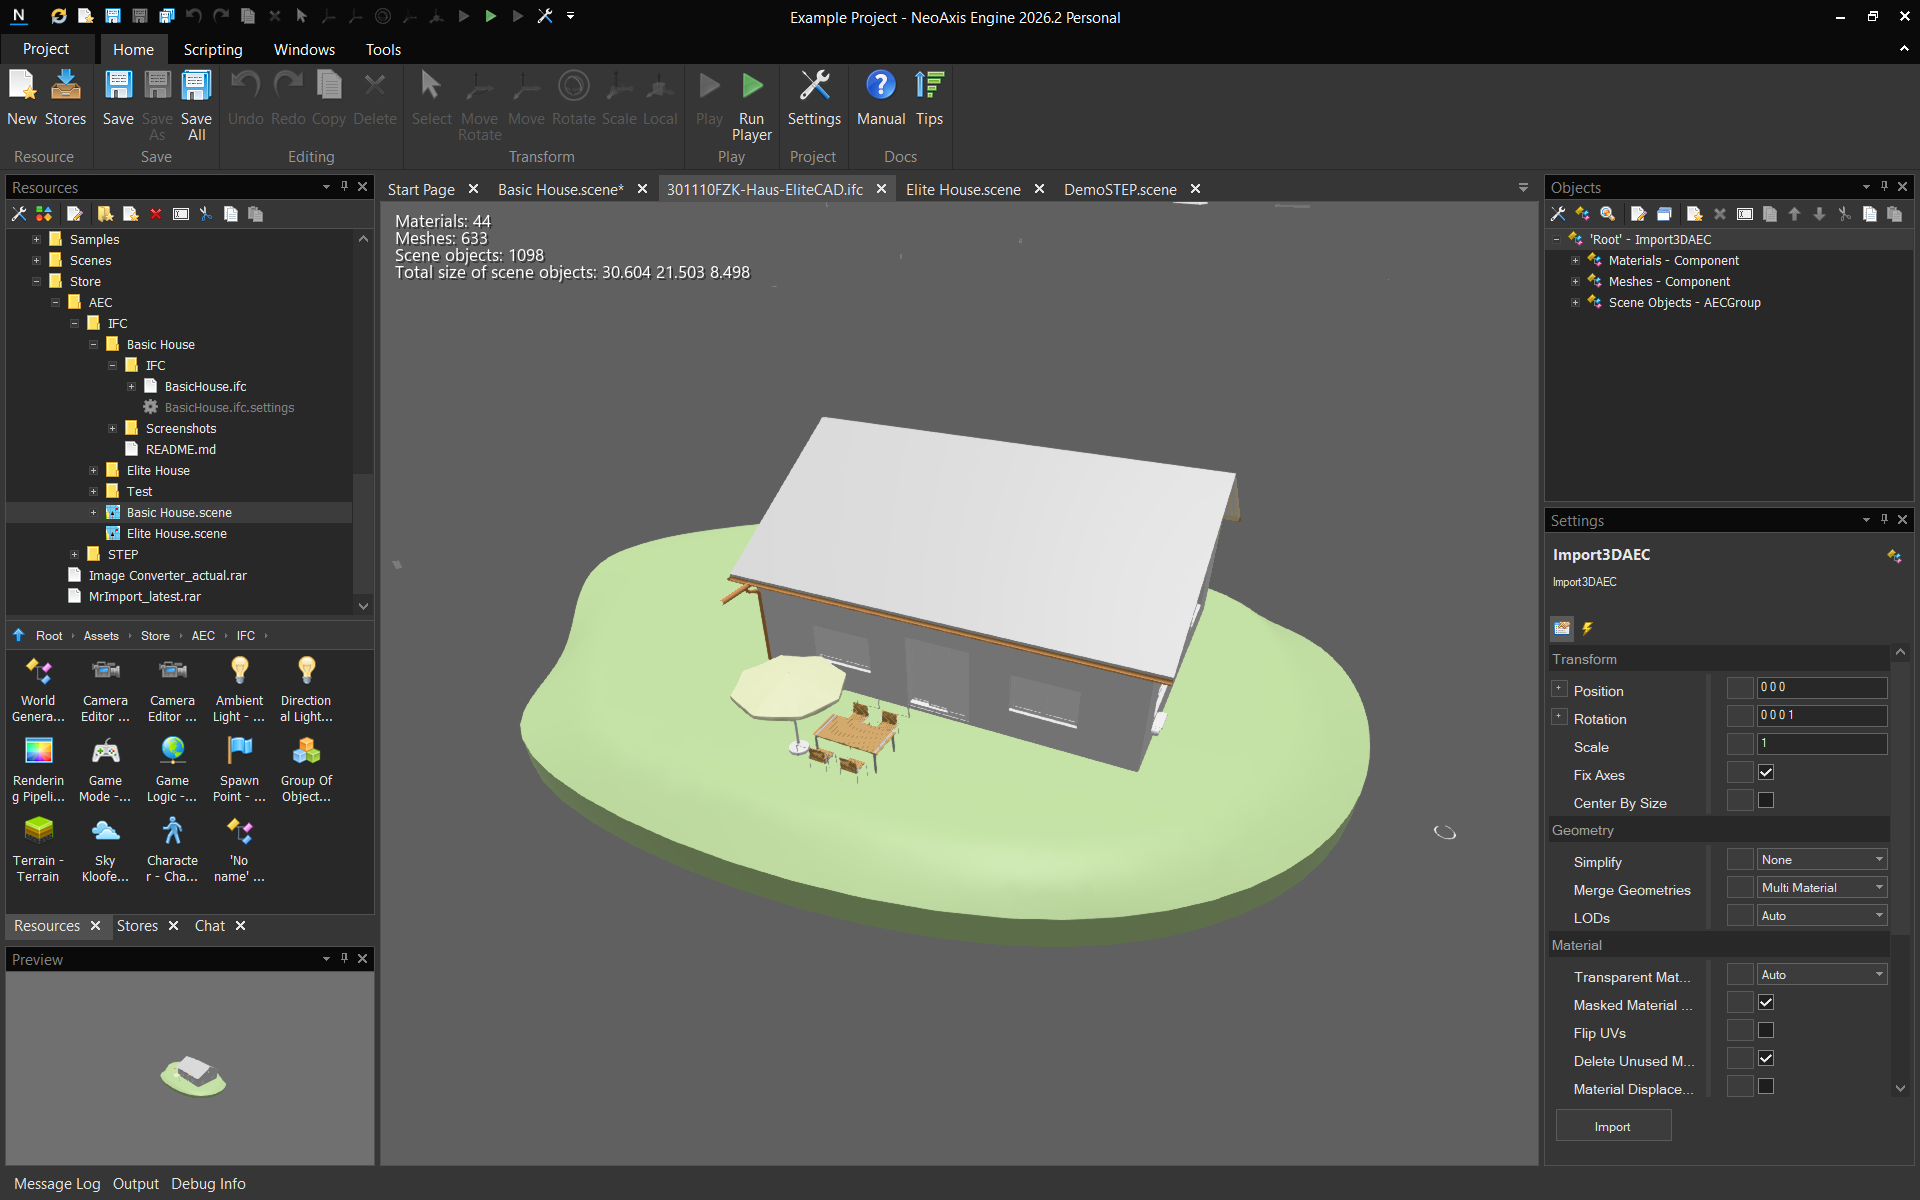Click the lightning events icon in Settings
The image size is (1920, 1200).
click(x=1587, y=628)
